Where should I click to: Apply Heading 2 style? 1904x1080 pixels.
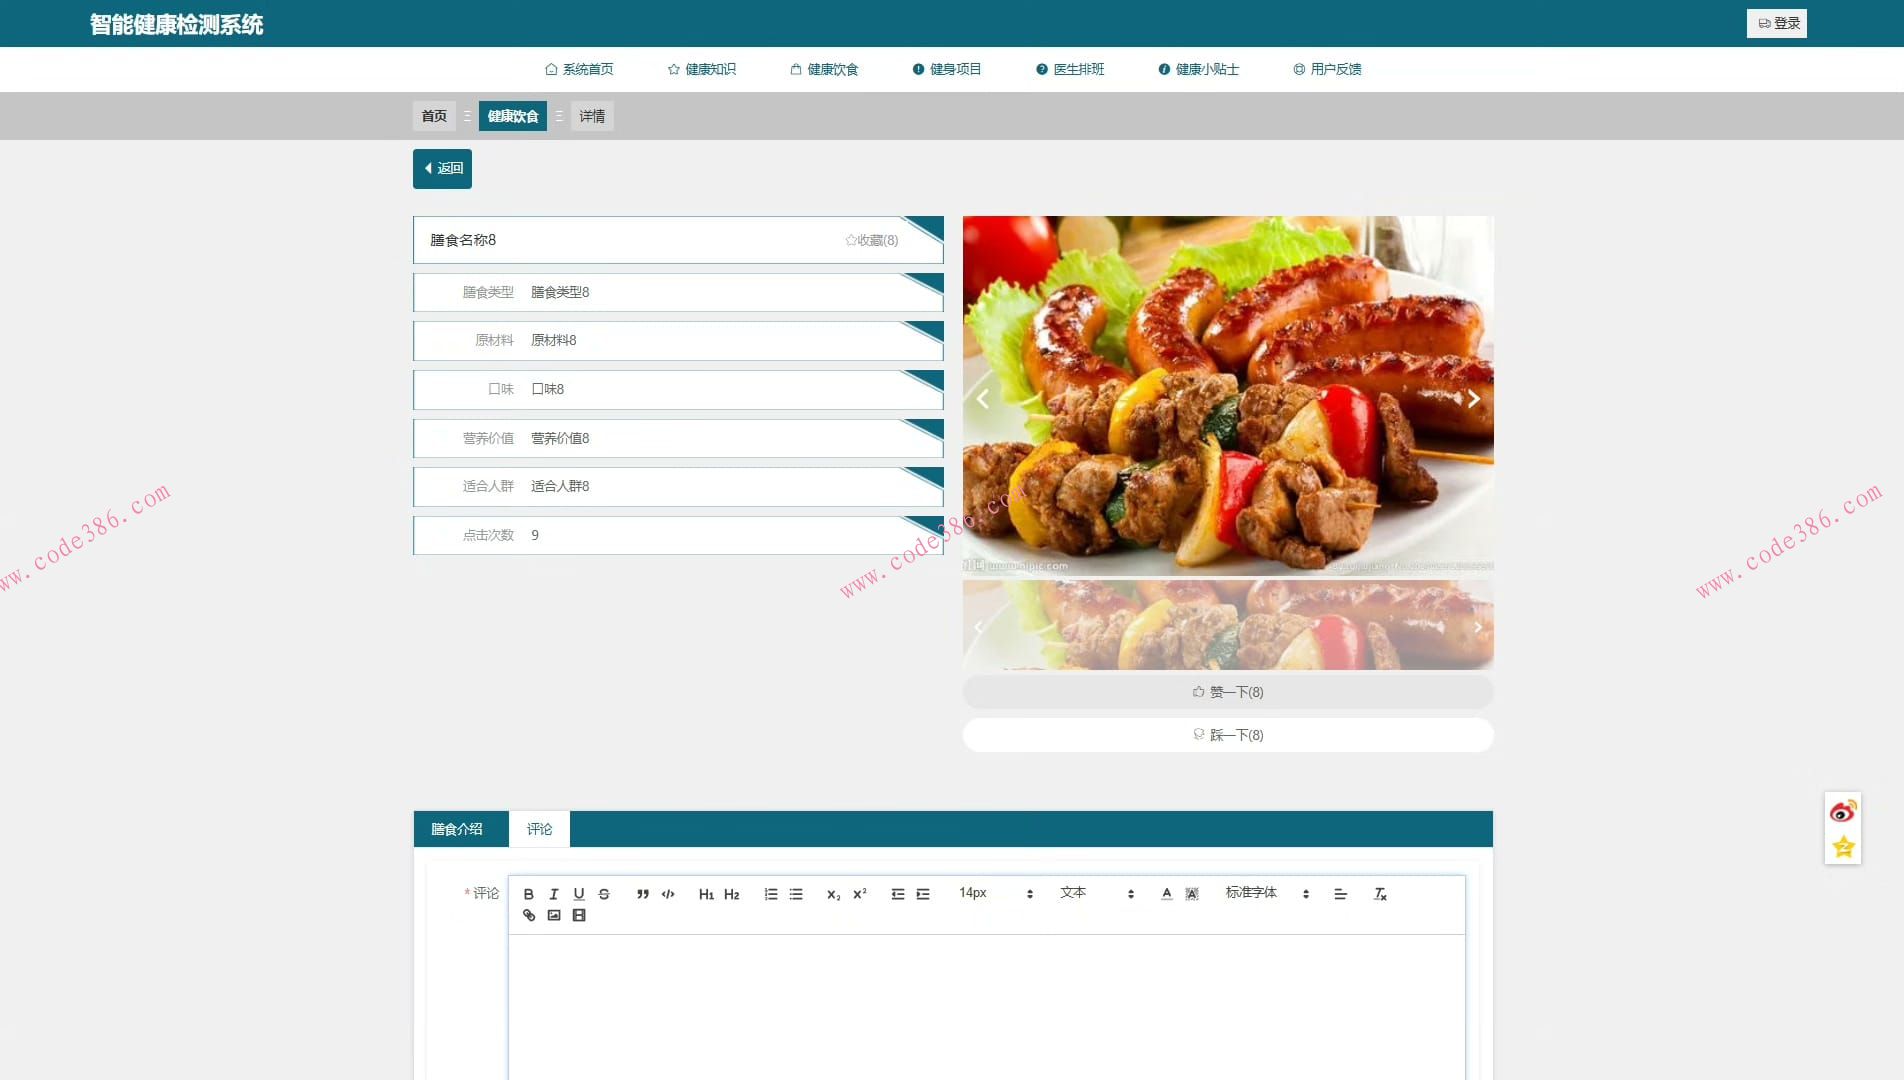[x=732, y=894]
